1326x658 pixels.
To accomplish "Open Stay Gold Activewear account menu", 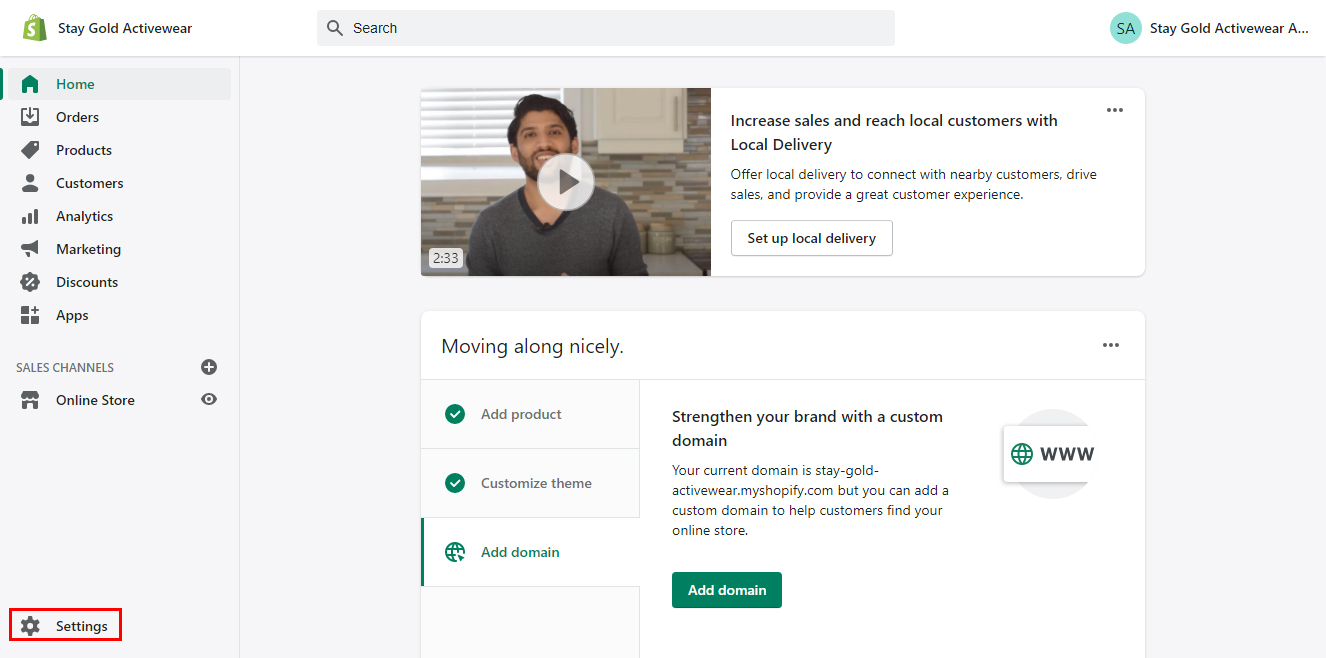I will (x=1210, y=28).
